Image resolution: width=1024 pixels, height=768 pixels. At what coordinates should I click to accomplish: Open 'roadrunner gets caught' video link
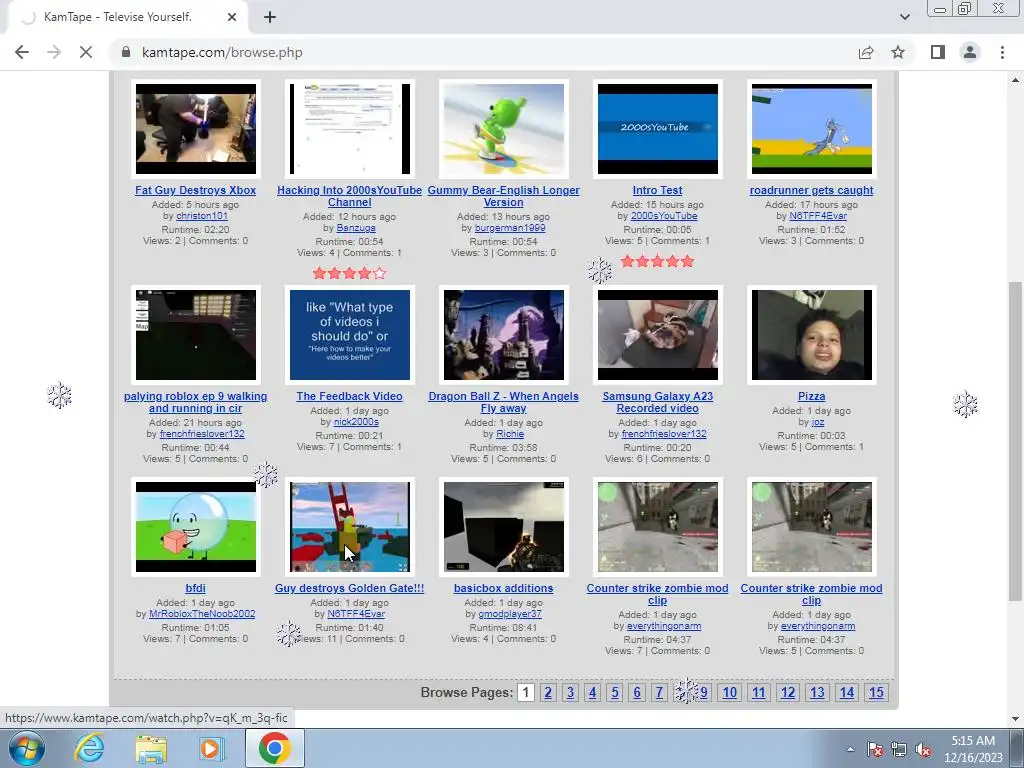[811, 190]
